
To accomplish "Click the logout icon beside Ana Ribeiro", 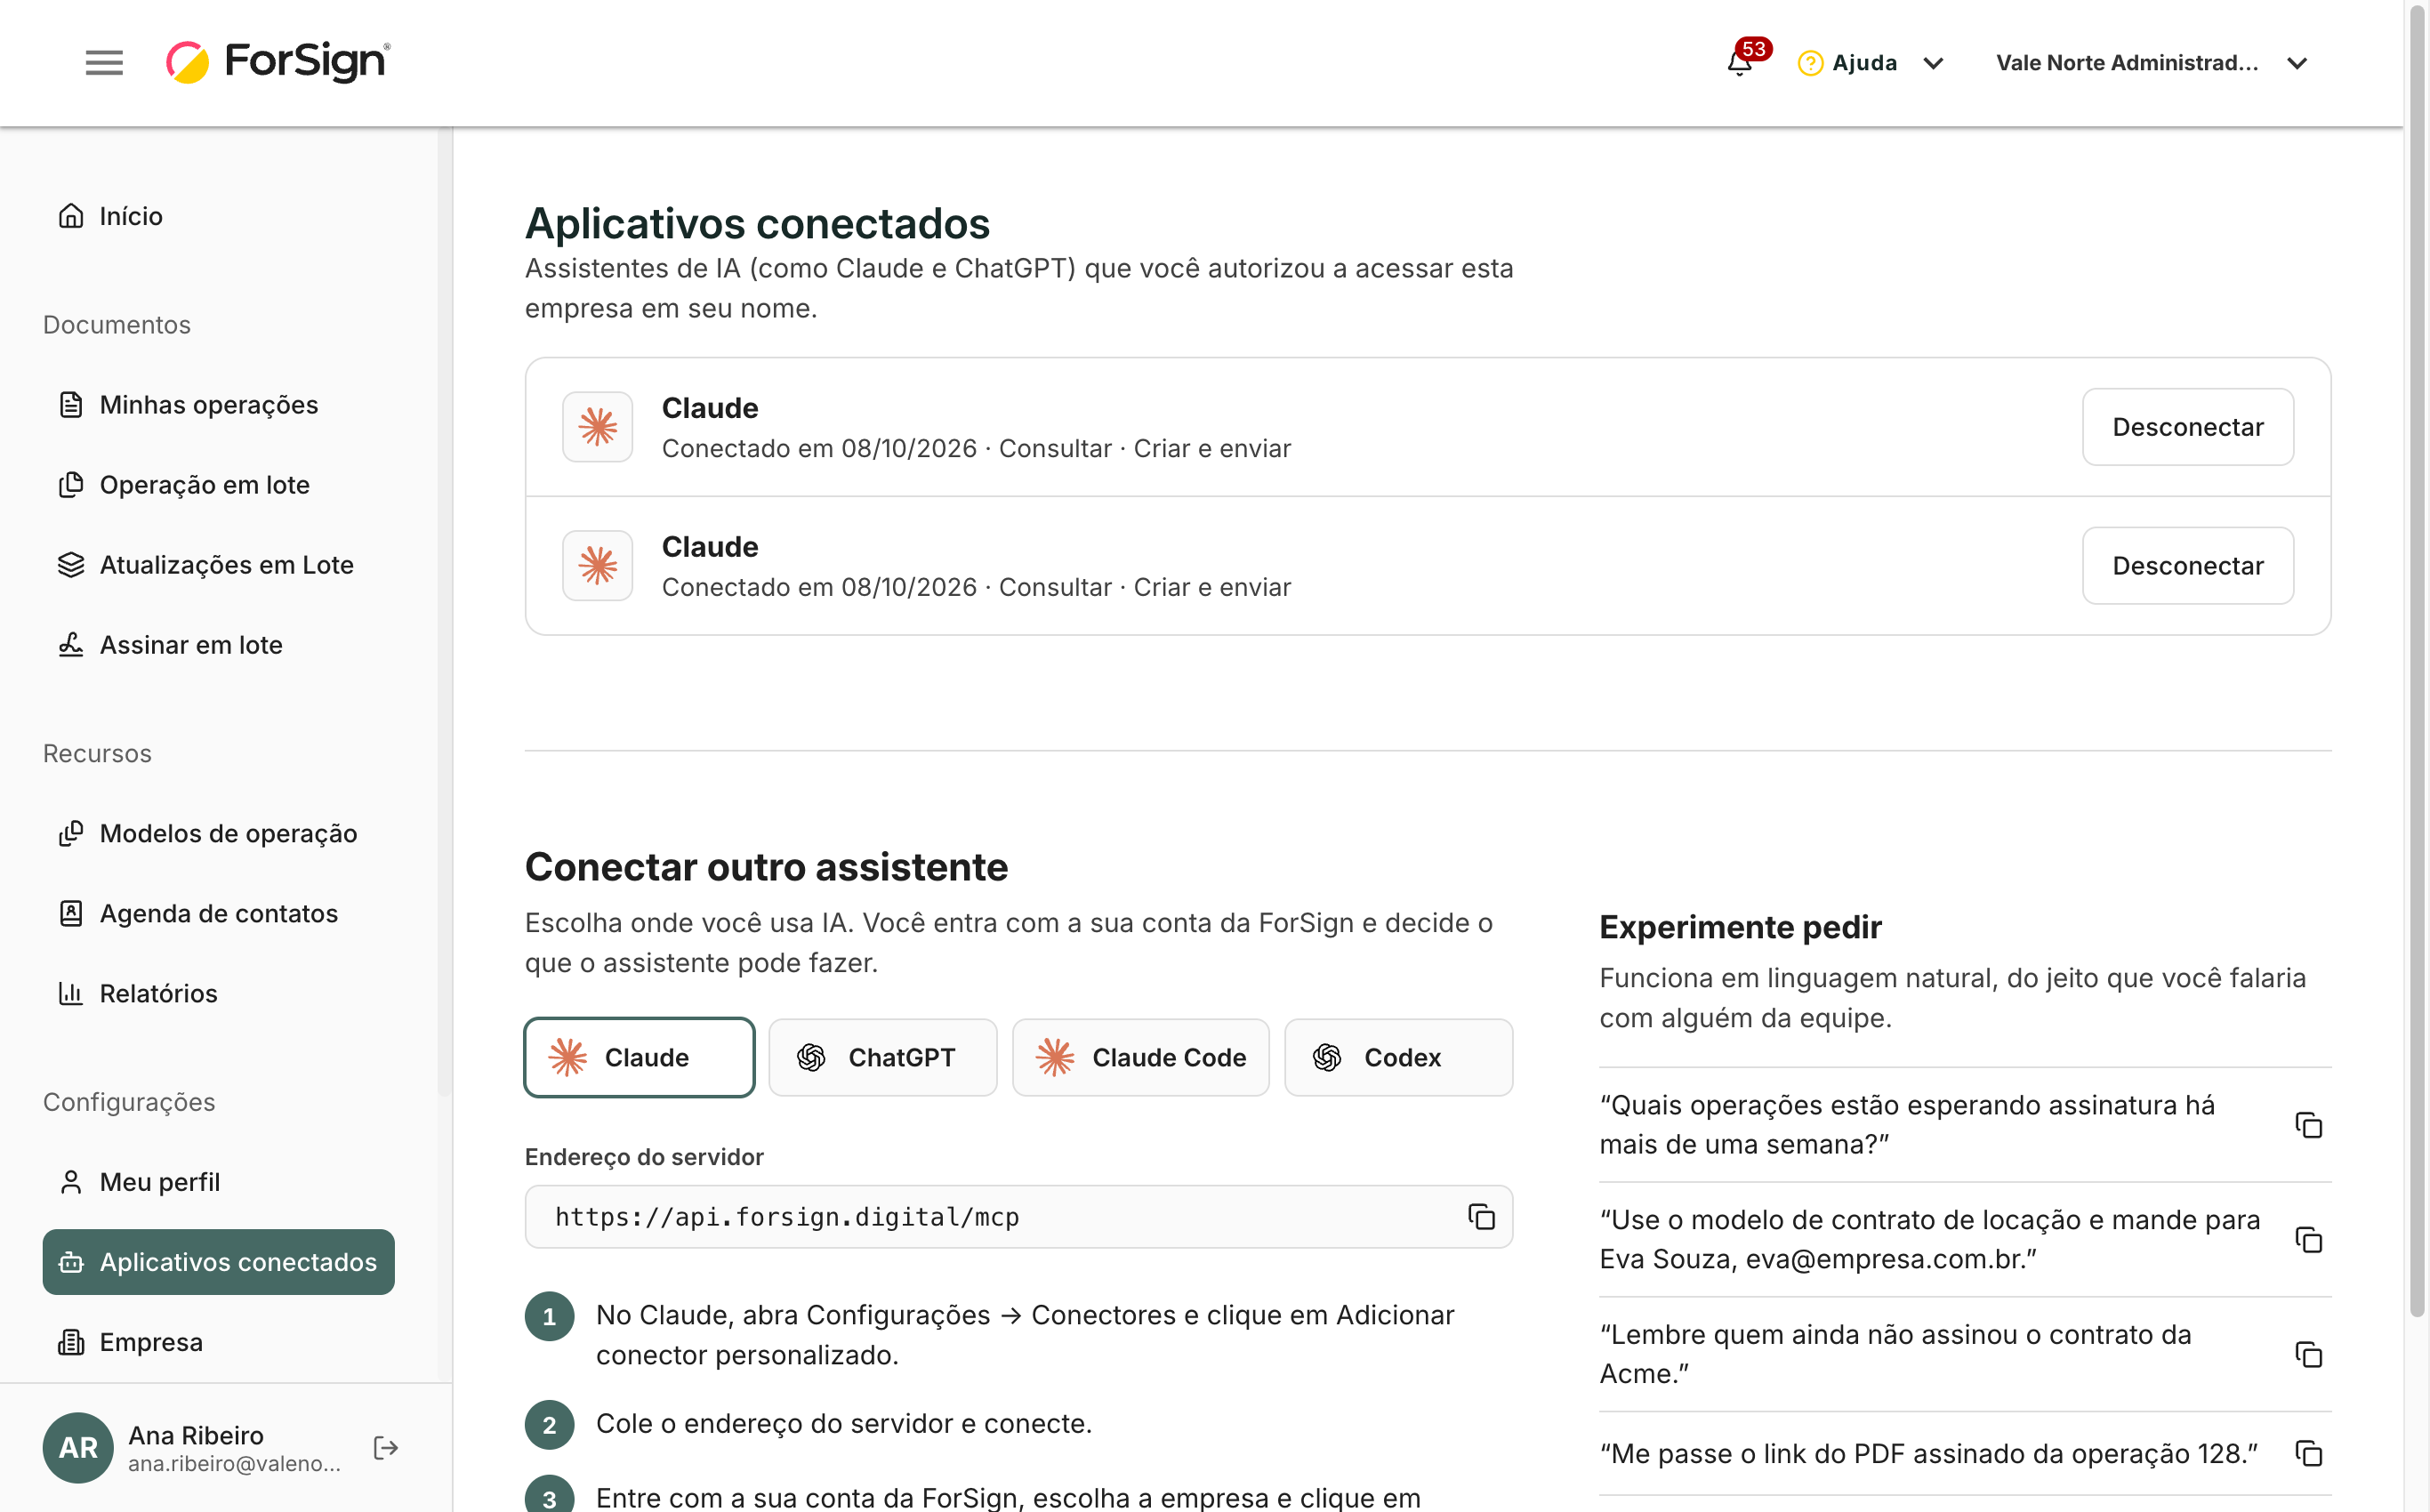I will (386, 1448).
